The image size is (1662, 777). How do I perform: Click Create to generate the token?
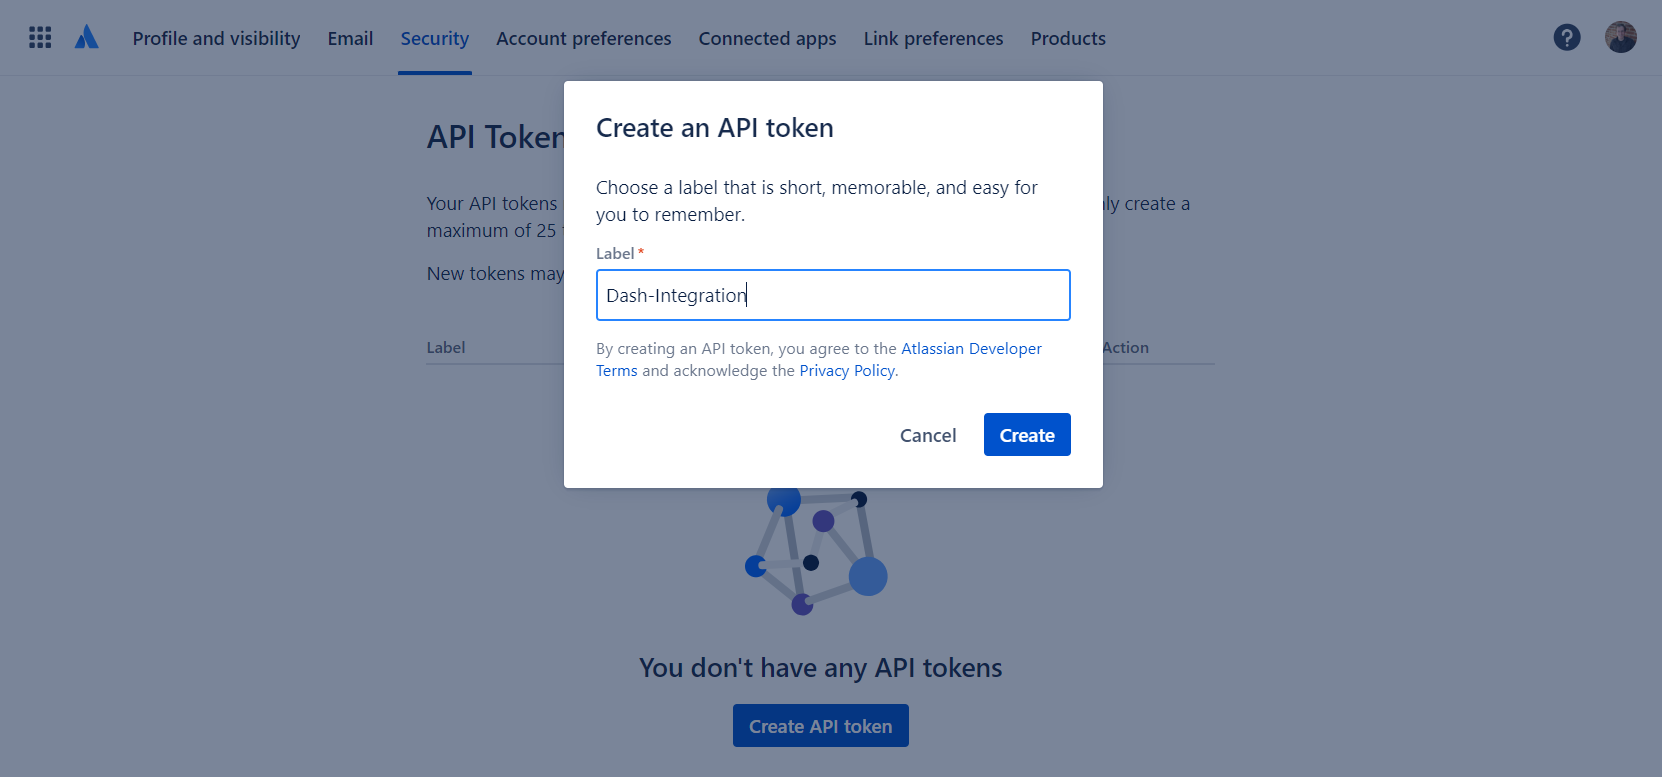tap(1027, 435)
